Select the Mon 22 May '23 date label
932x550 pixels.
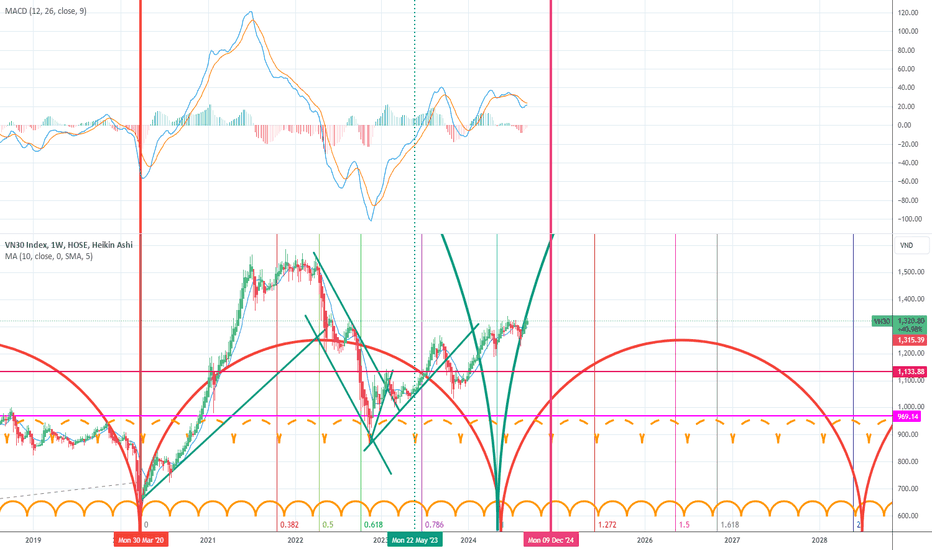[415, 540]
